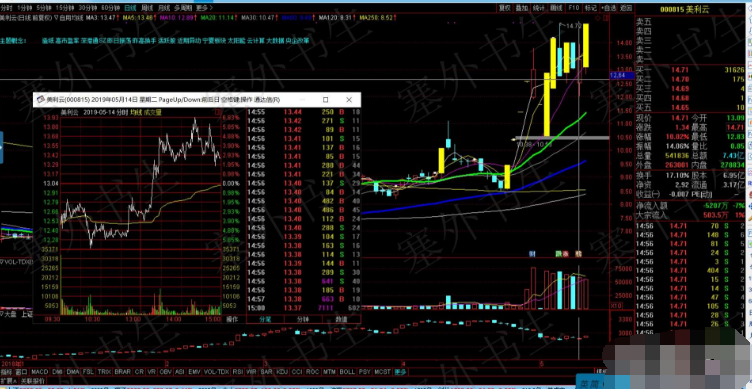752x389 pixels.
Task: Select the BOLL indicator tab
Action: (347, 372)
